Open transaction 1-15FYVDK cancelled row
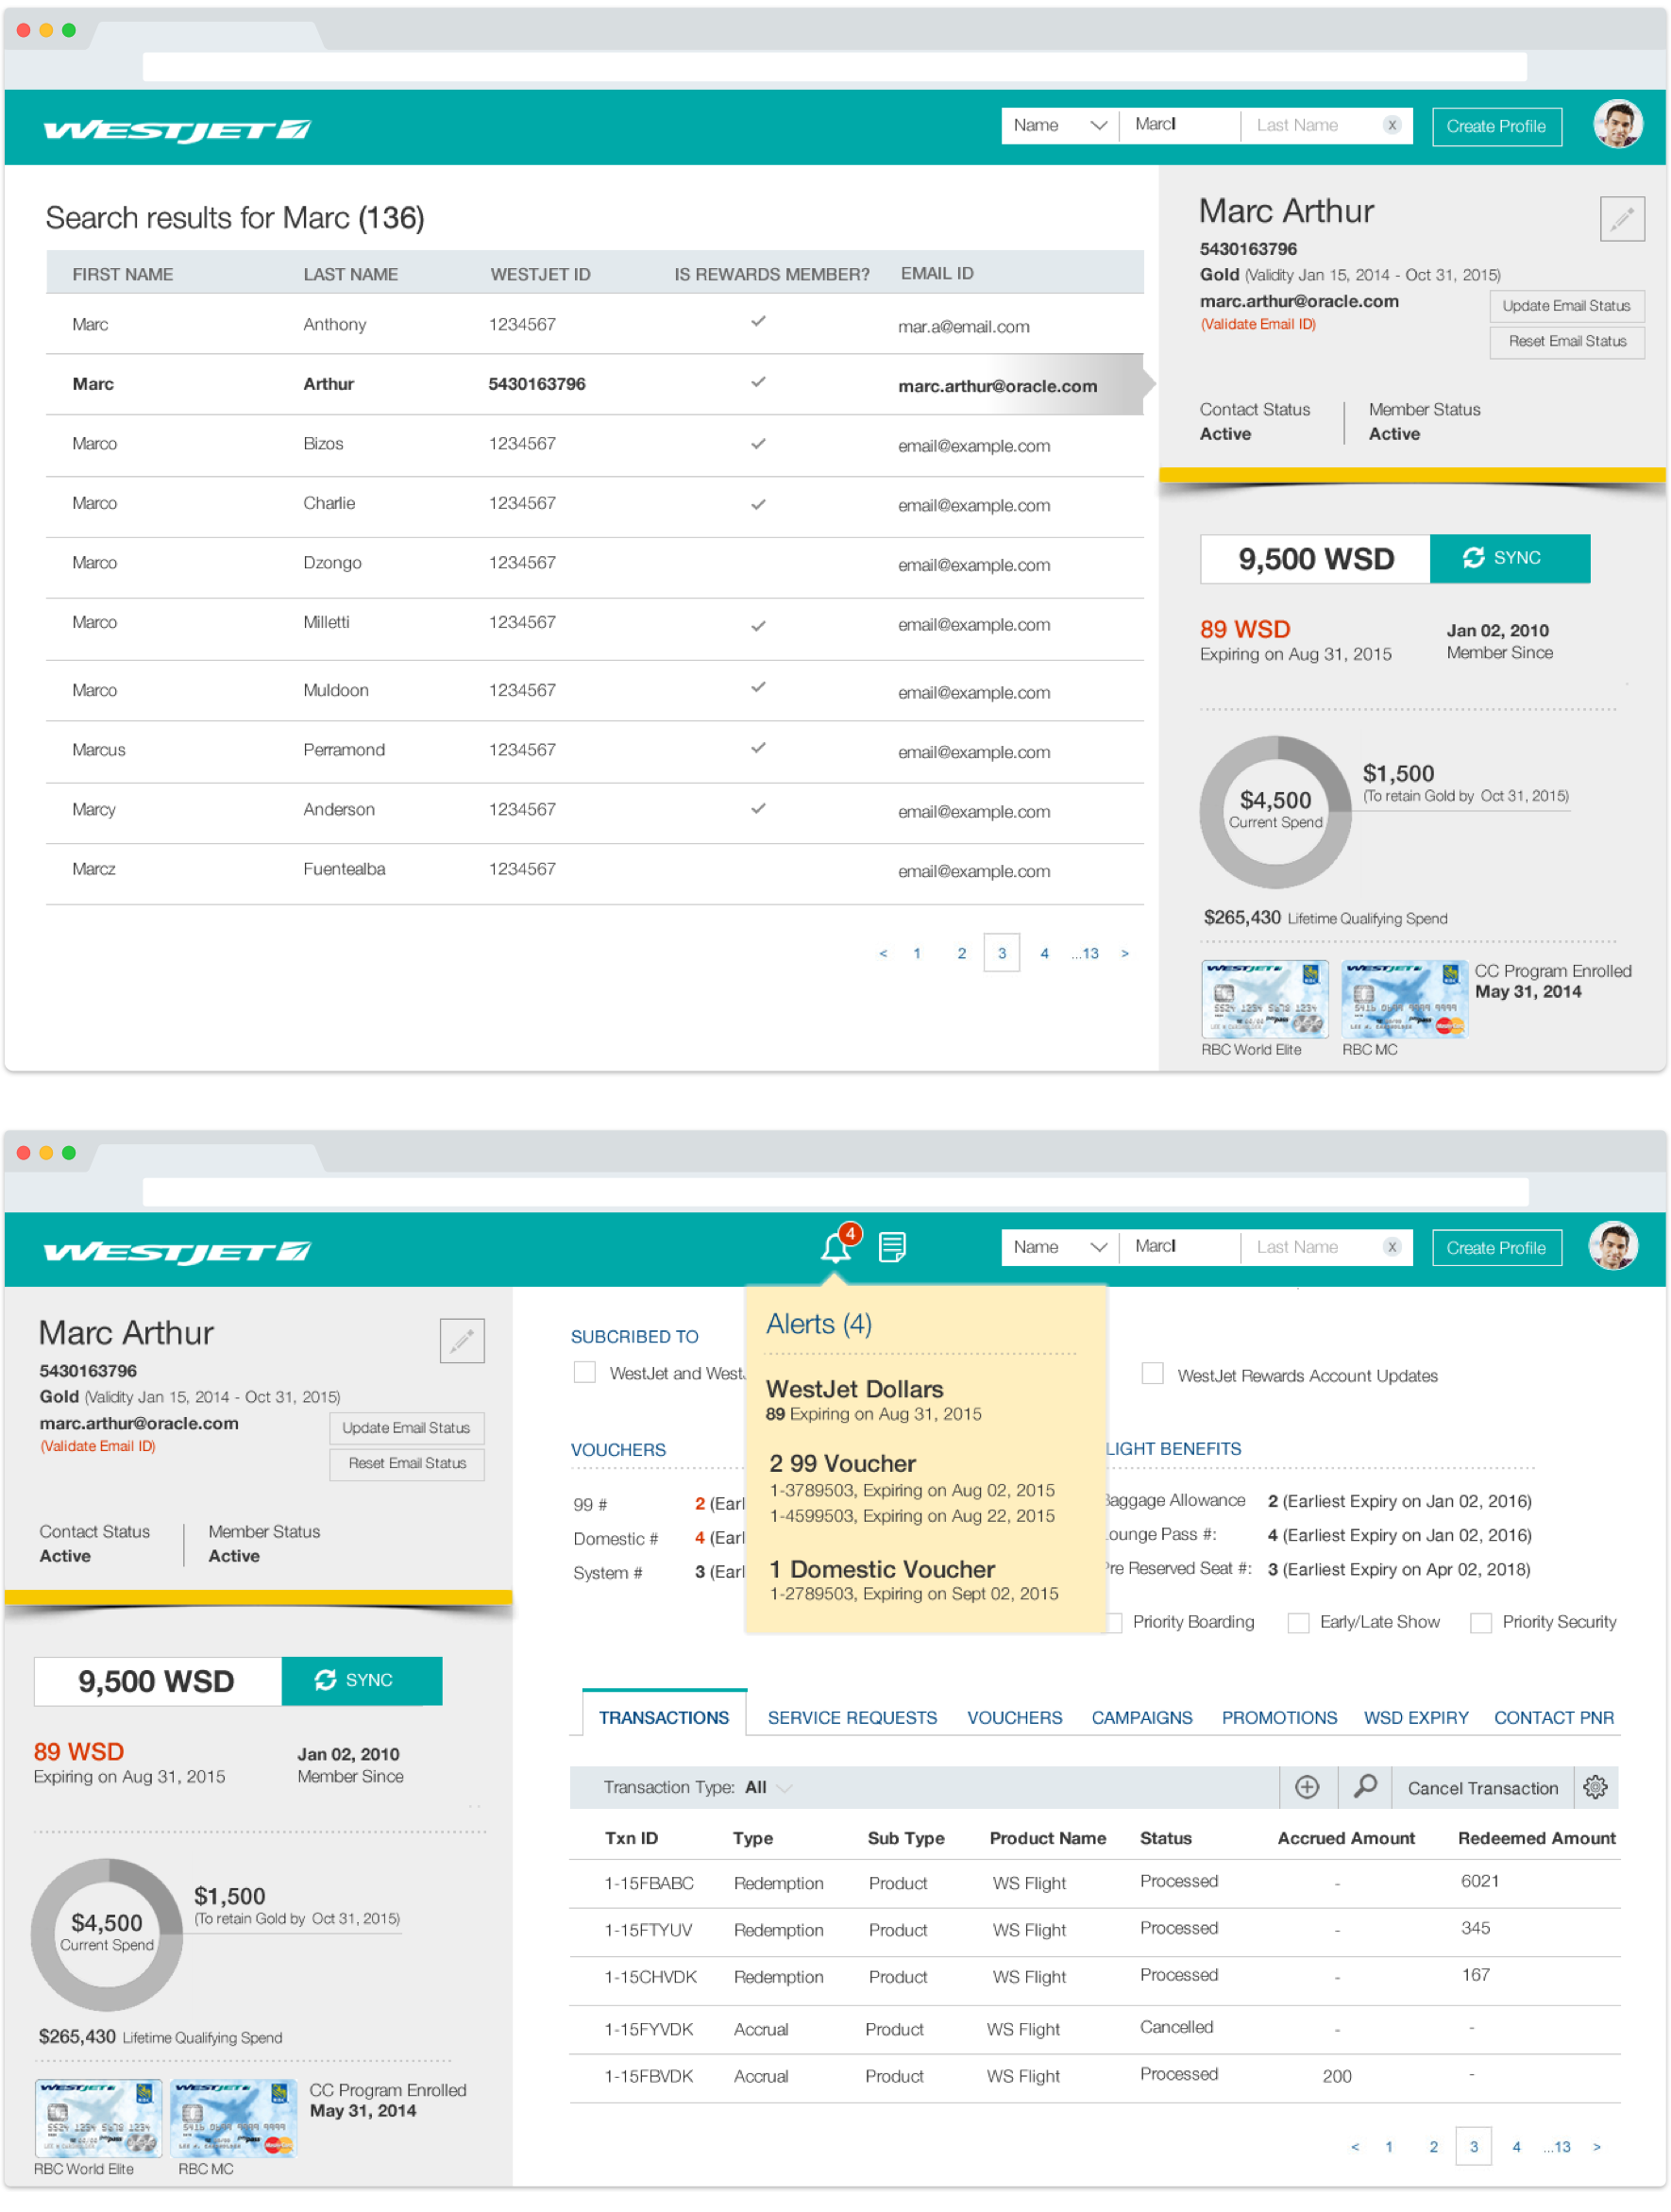The height and width of the screenshot is (2212, 1671). click(1094, 2029)
